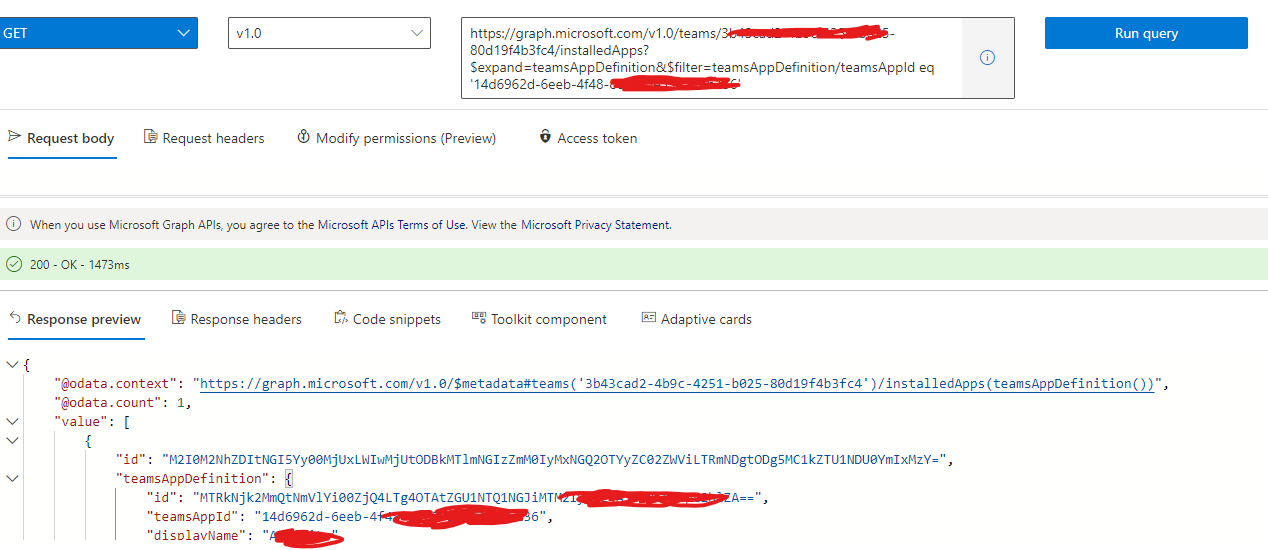Image resolution: width=1268 pixels, height=550 pixels.
Task: Open the @odata.context metadata URL link
Action: (677, 384)
